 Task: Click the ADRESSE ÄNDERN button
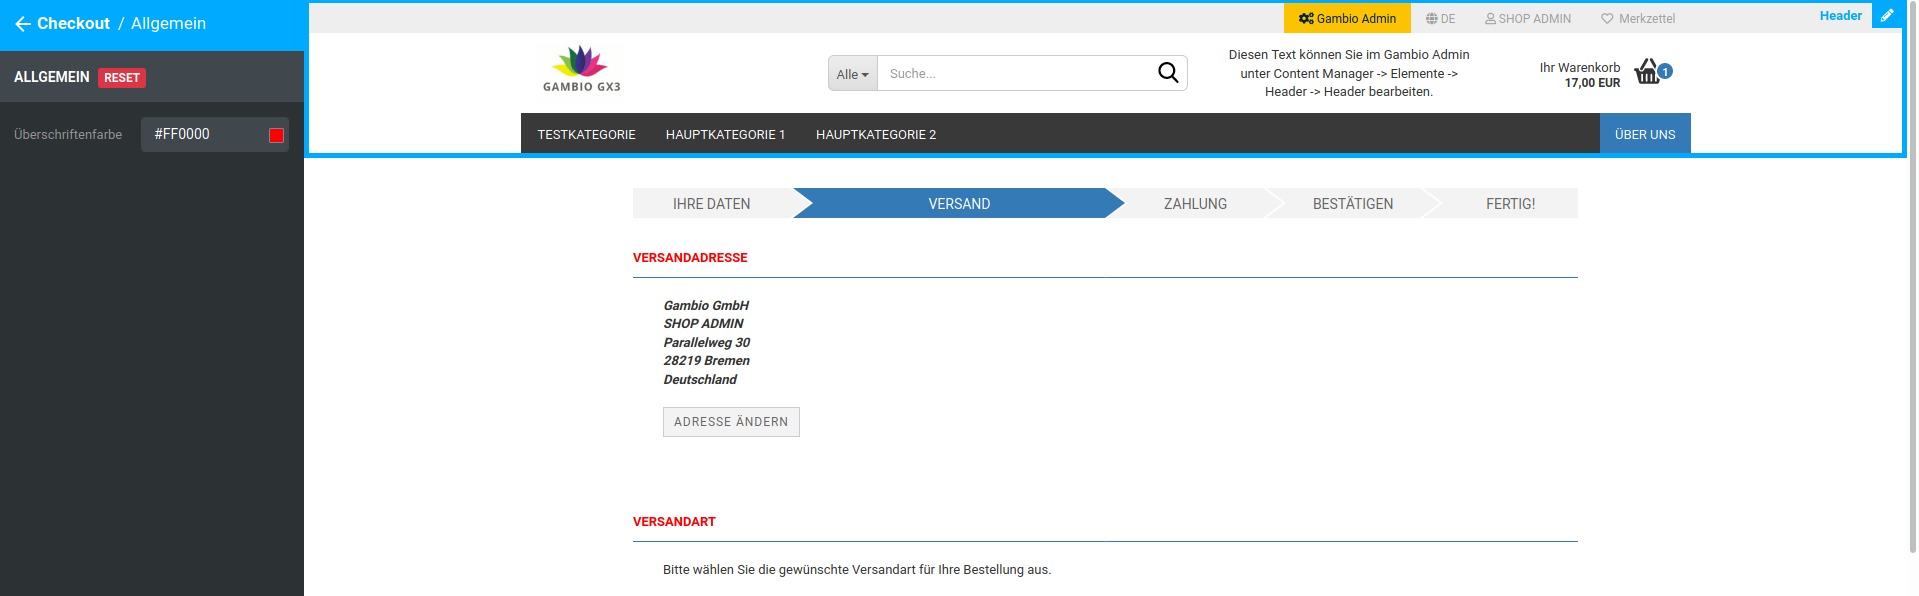[x=730, y=422]
